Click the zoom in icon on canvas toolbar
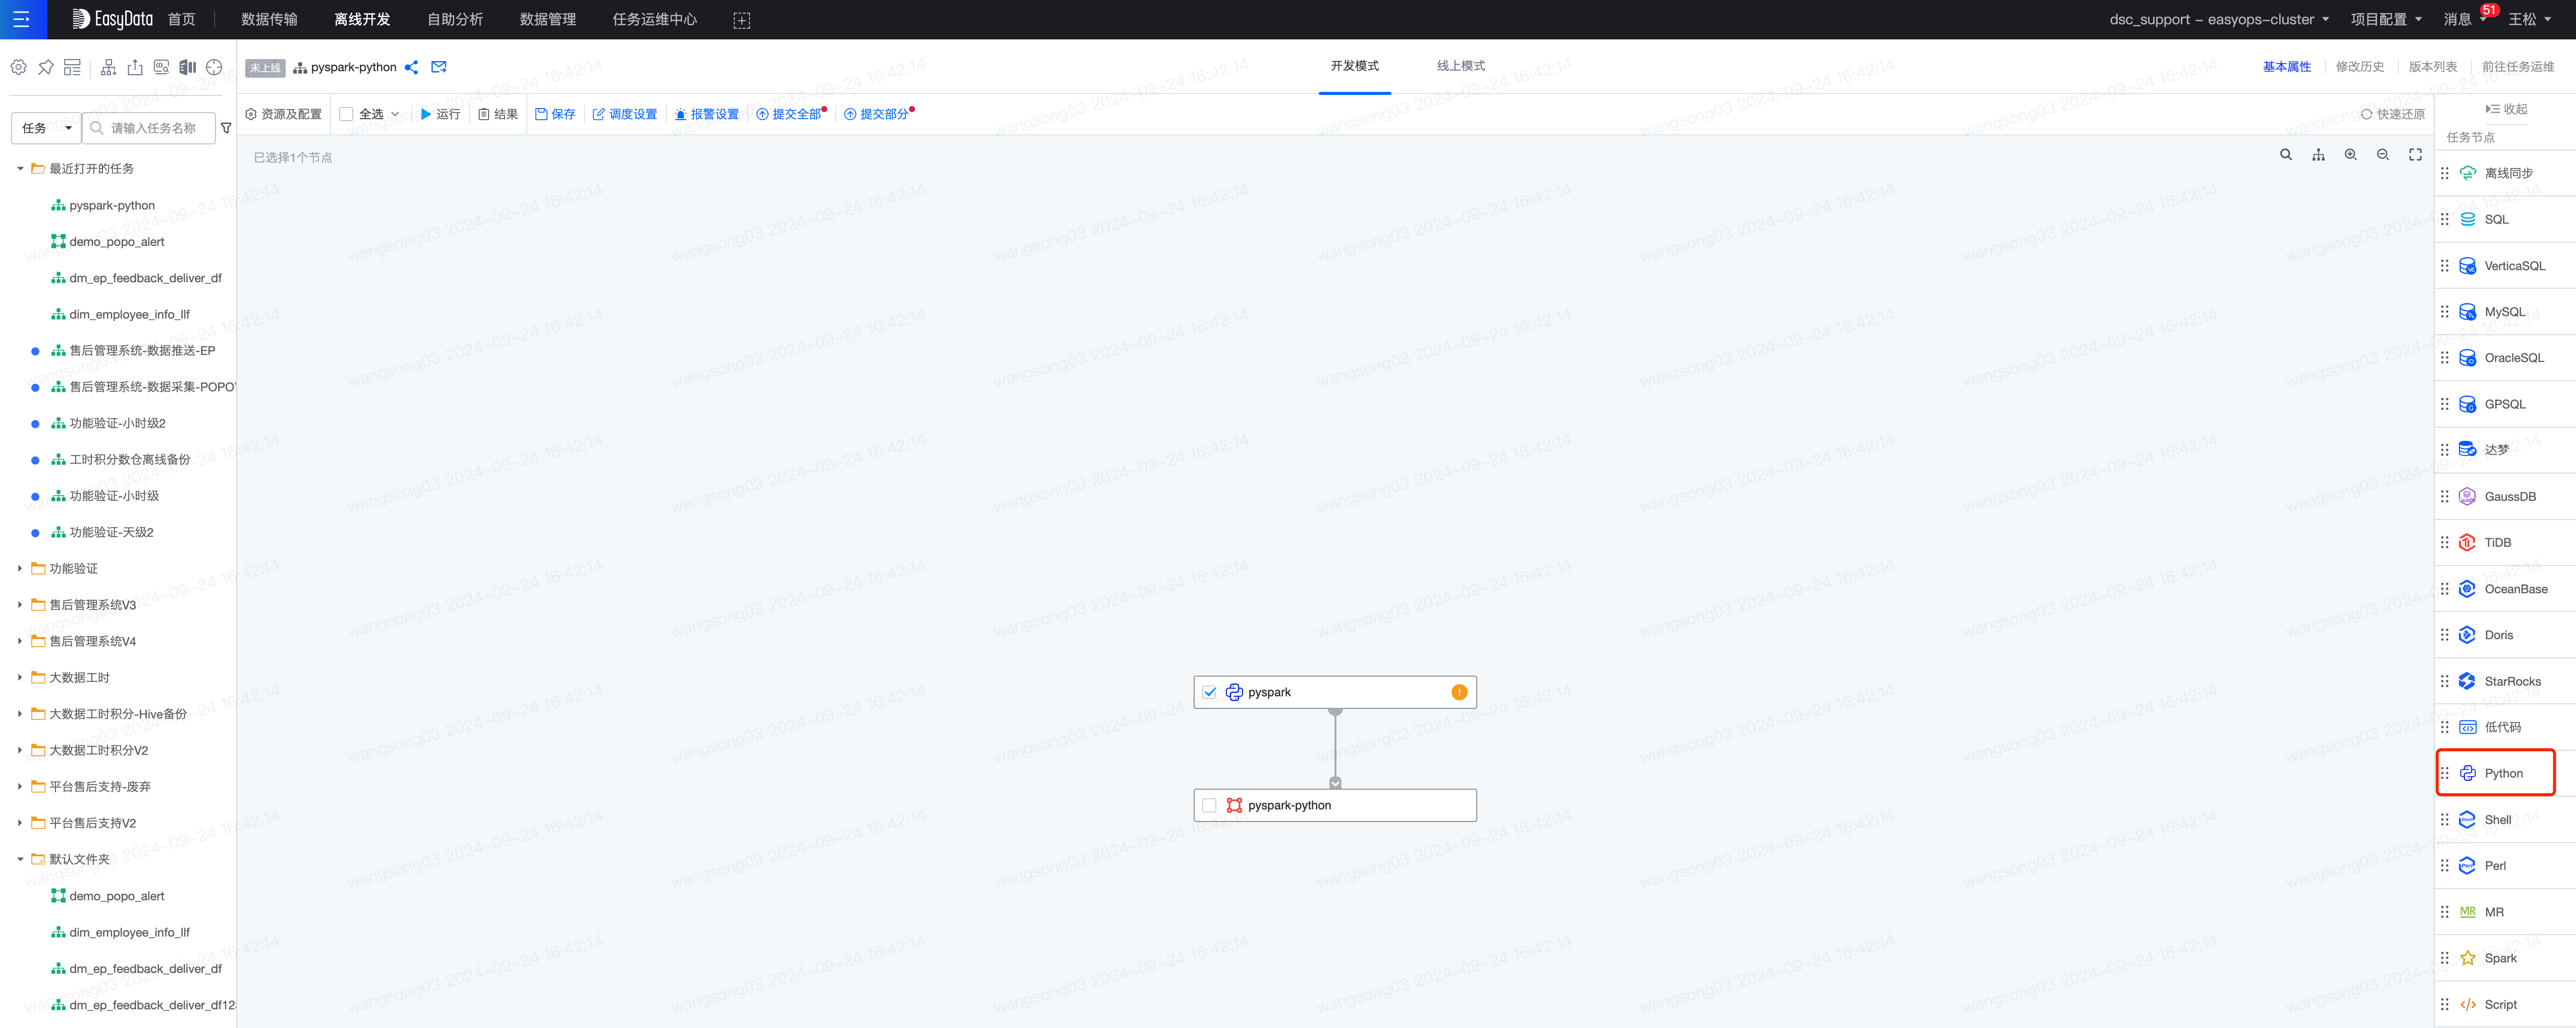The height and width of the screenshot is (1028, 2576). (x=2351, y=155)
